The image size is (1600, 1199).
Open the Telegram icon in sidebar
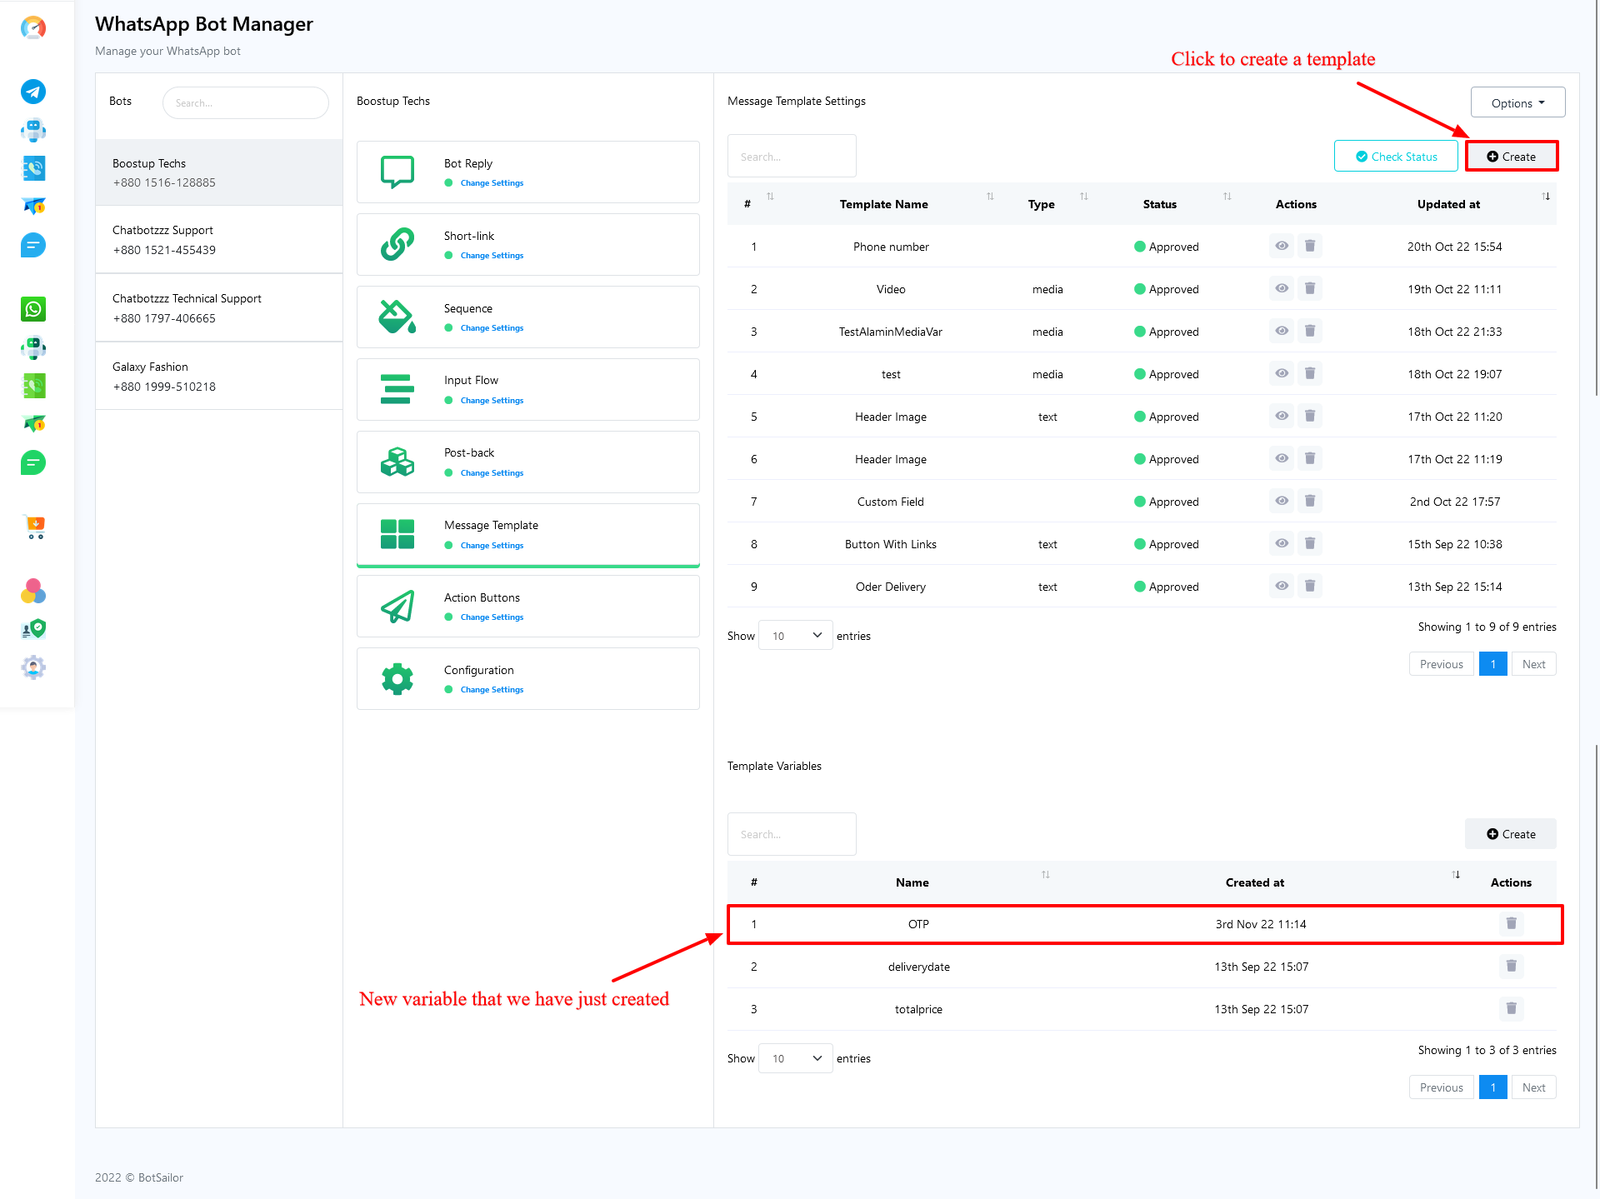(33, 92)
